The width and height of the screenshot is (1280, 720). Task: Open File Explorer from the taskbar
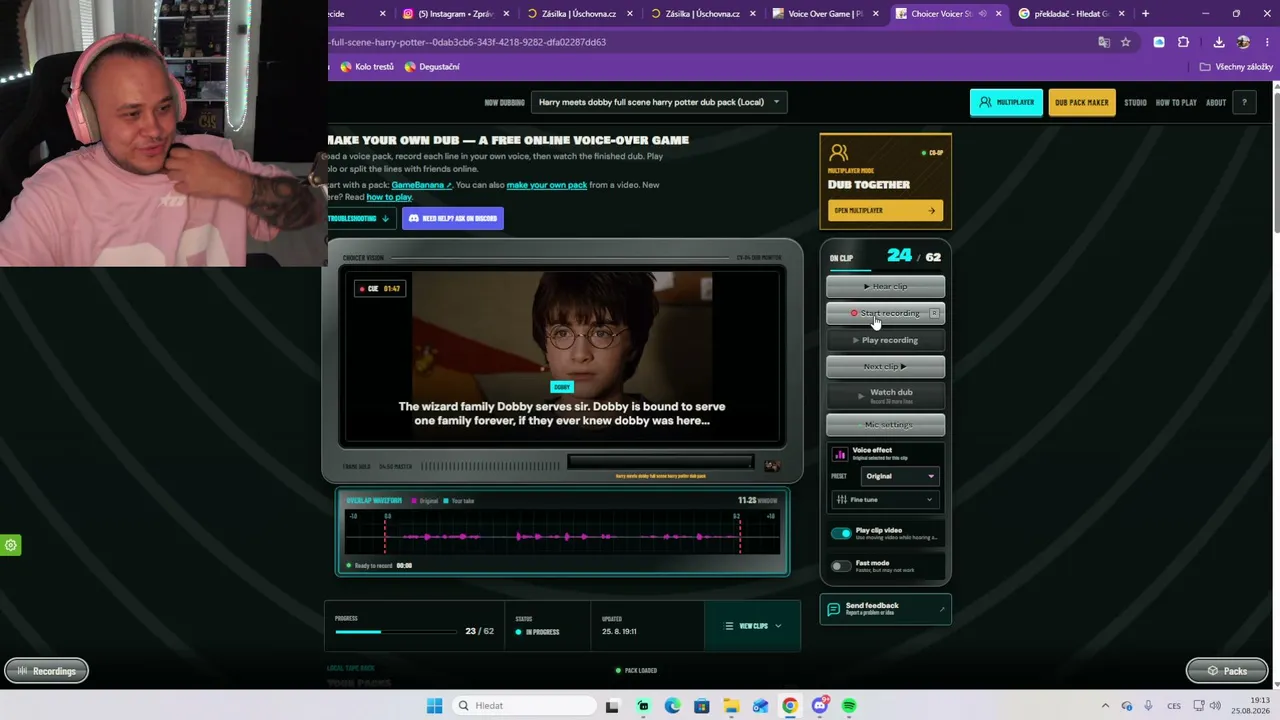(731, 706)
